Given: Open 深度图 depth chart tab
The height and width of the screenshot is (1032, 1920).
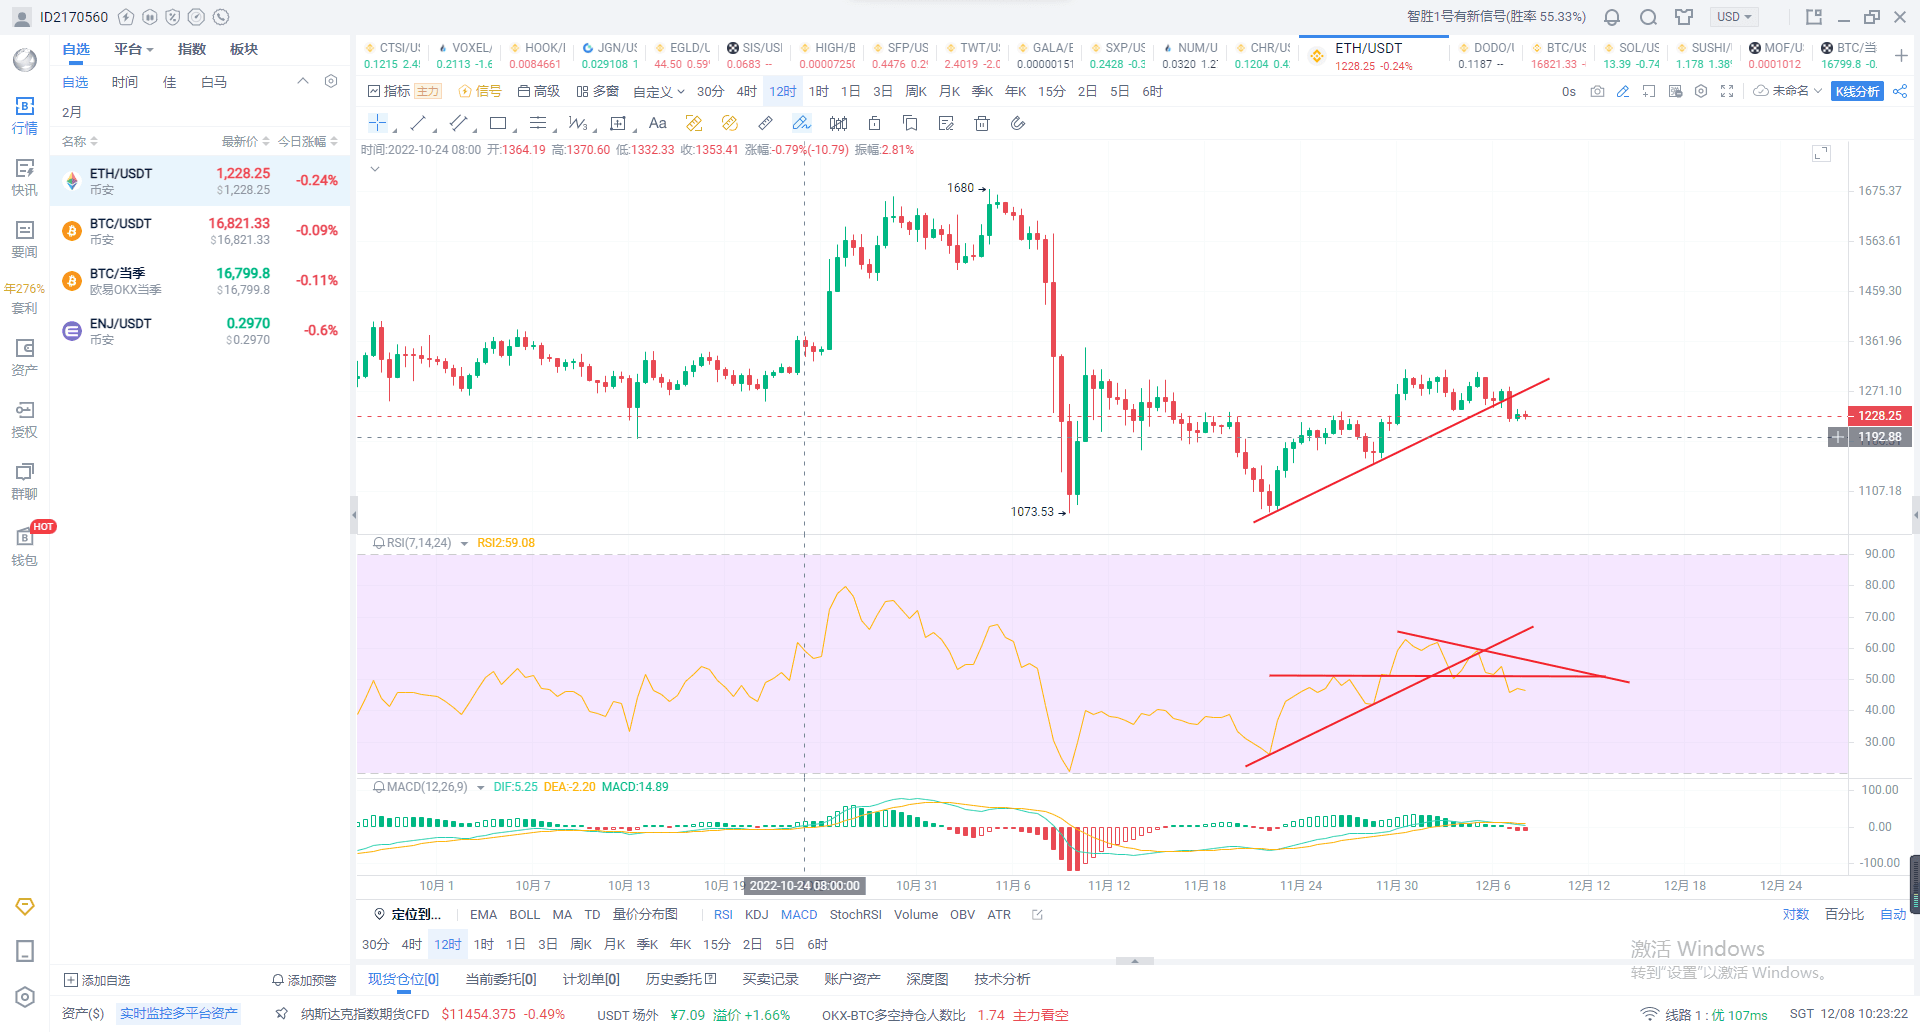Looking at the screenshot, I should 927,979.
